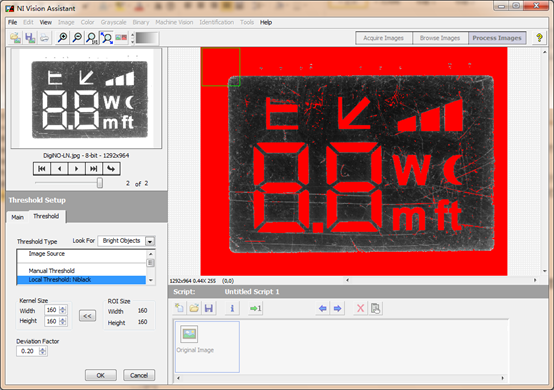Click the Kernel Height input field
The image size is (554, 390).
click(52, 321)
